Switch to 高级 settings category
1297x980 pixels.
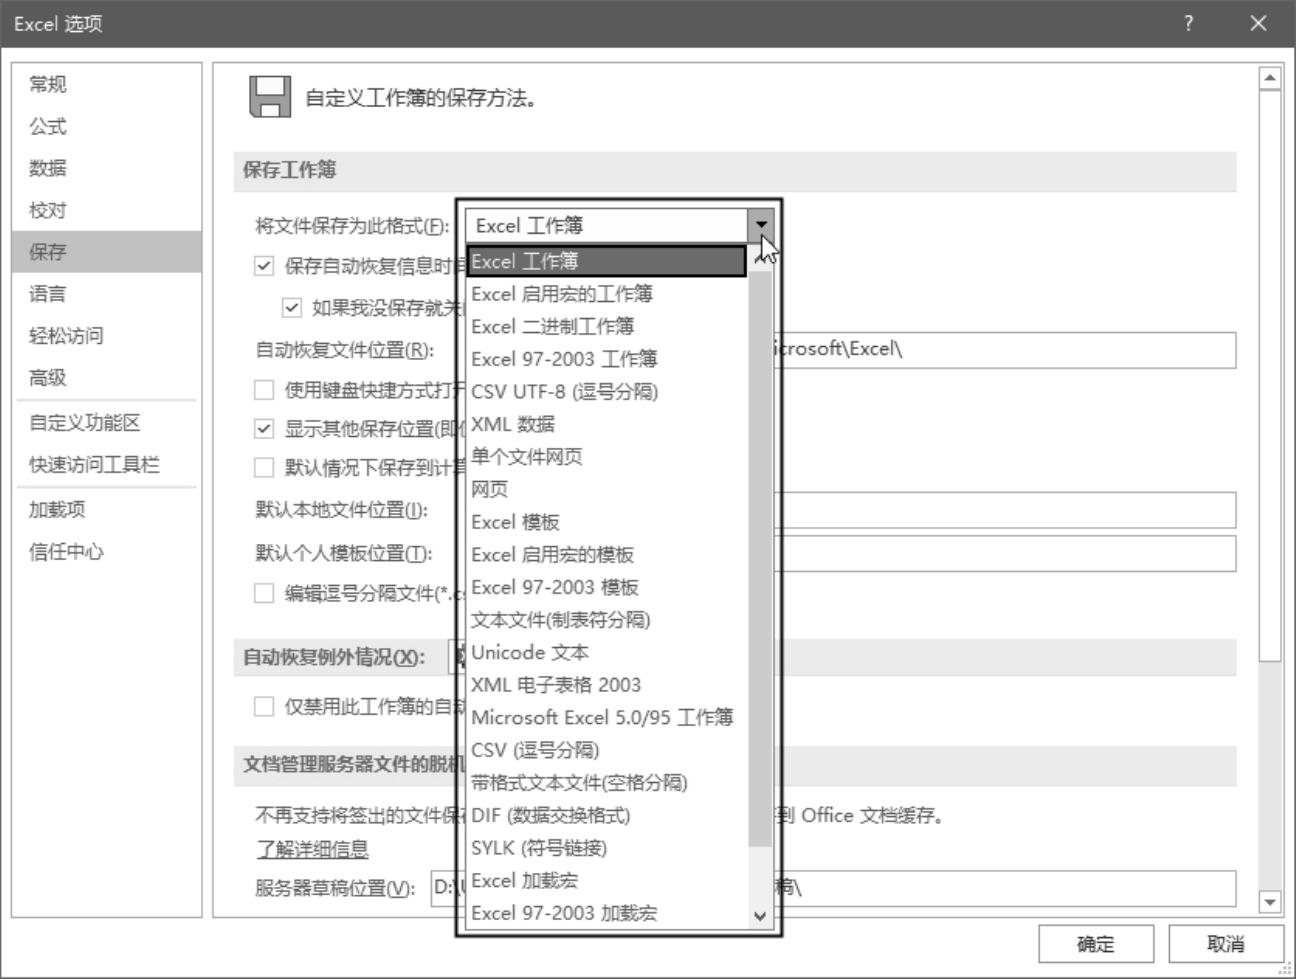pyautogui.click(x=48, y=378)
